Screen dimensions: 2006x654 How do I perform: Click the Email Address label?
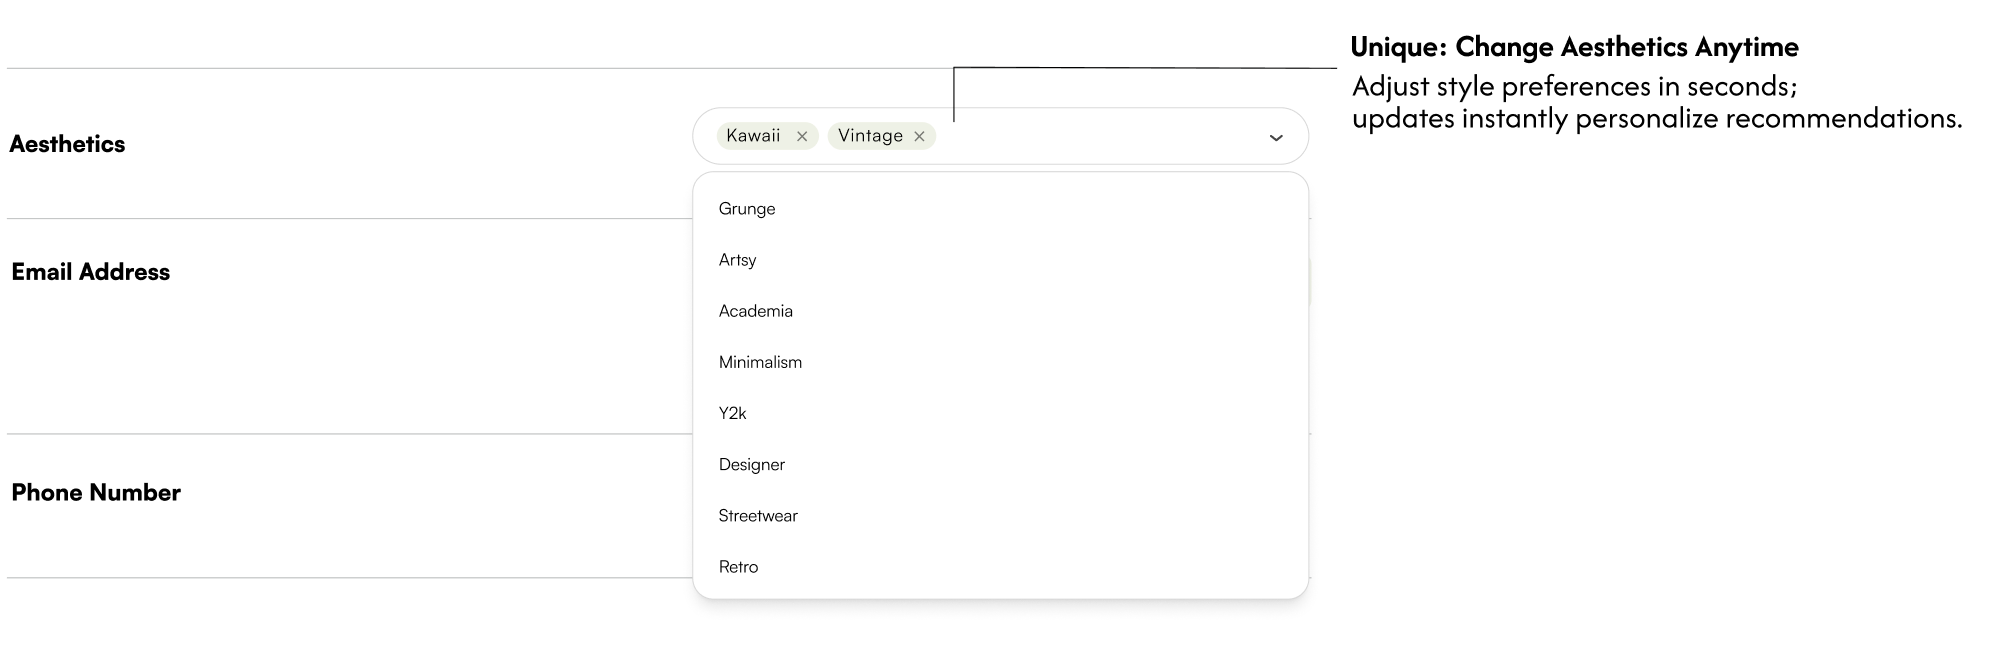coord(91,271)
